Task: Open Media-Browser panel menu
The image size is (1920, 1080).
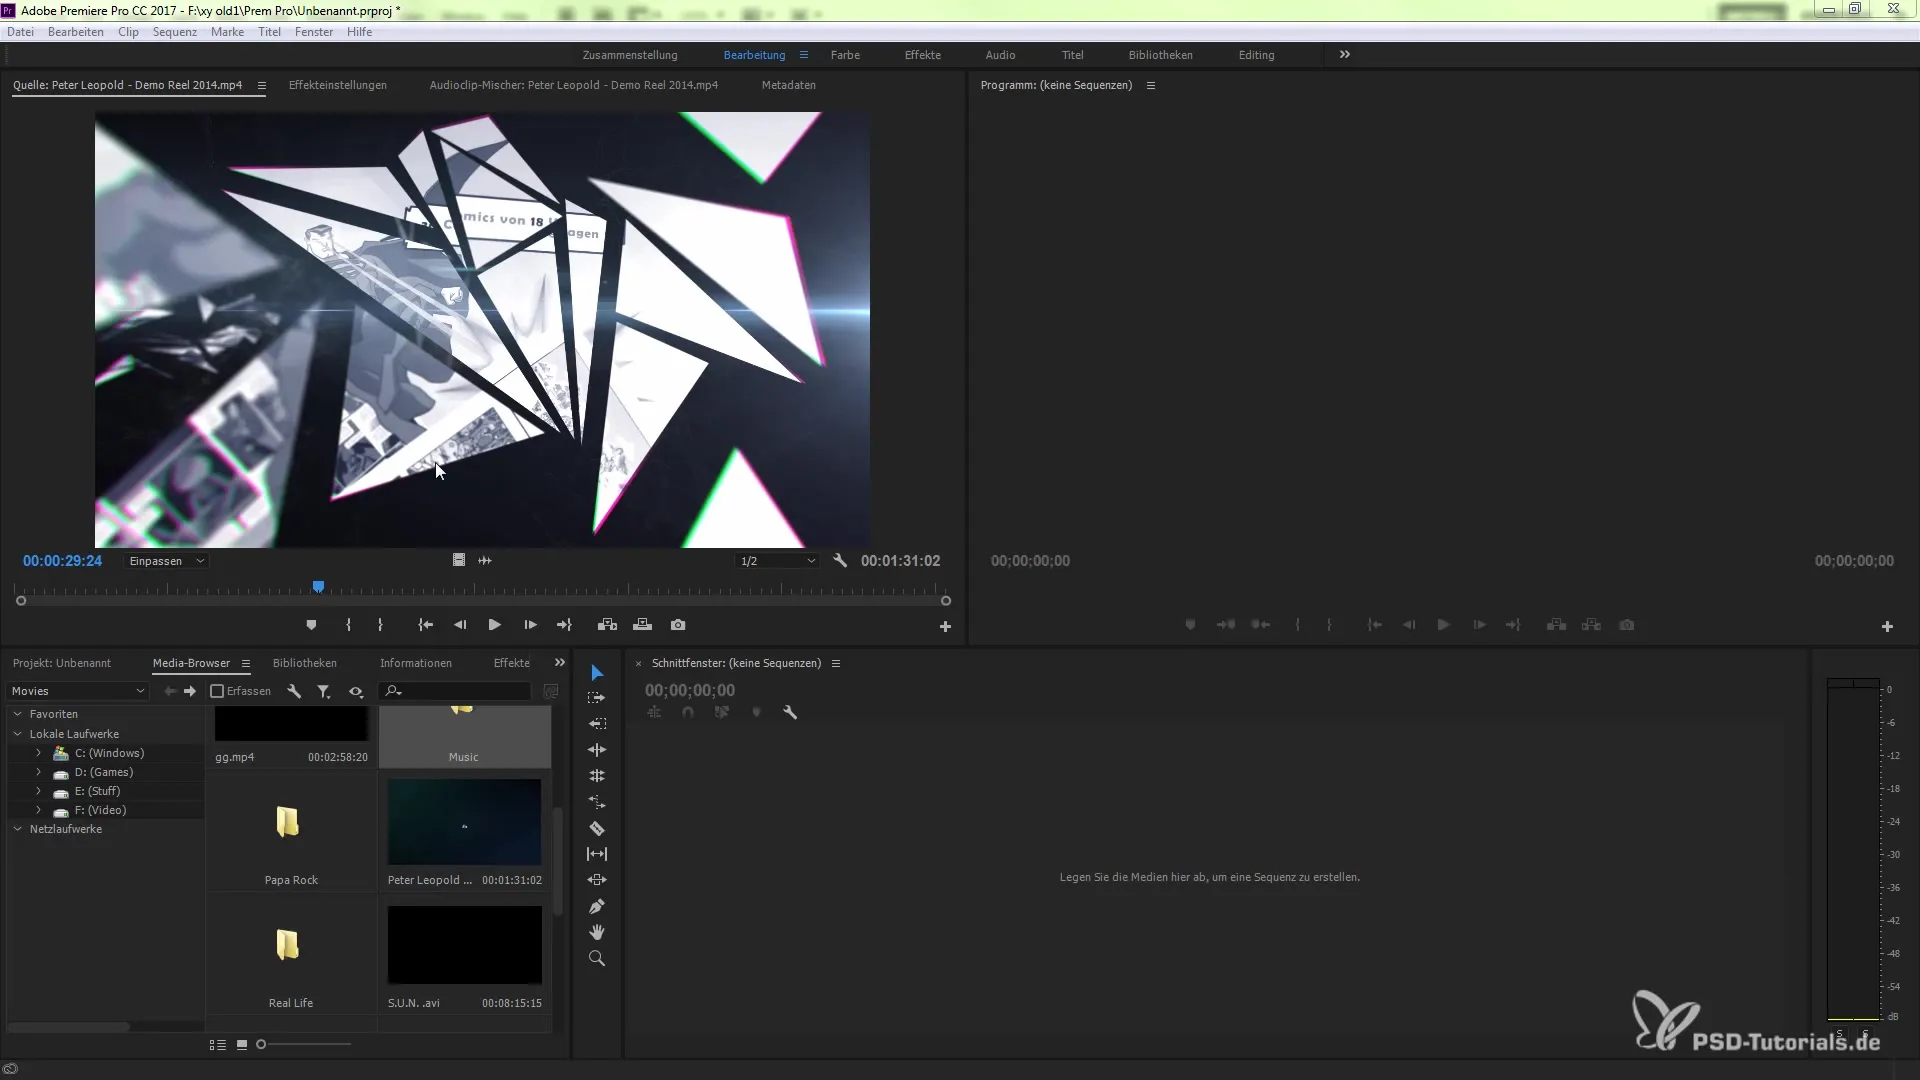Action: tap(246, 663)
